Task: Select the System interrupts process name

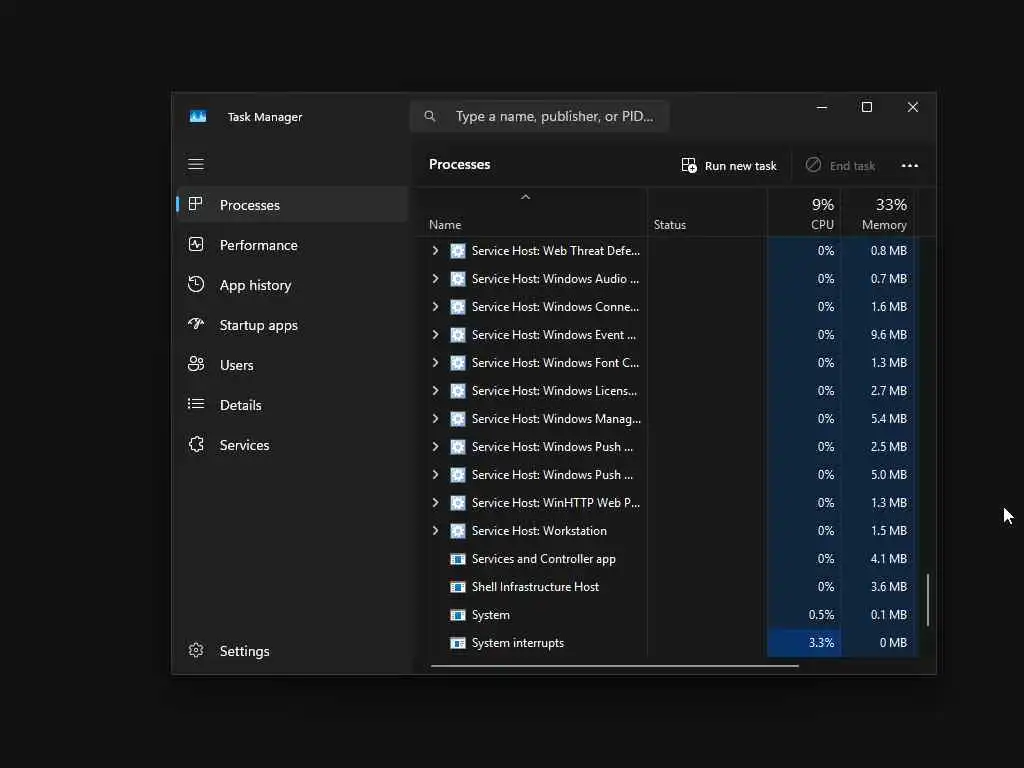Action: click(x=517, y=643)
